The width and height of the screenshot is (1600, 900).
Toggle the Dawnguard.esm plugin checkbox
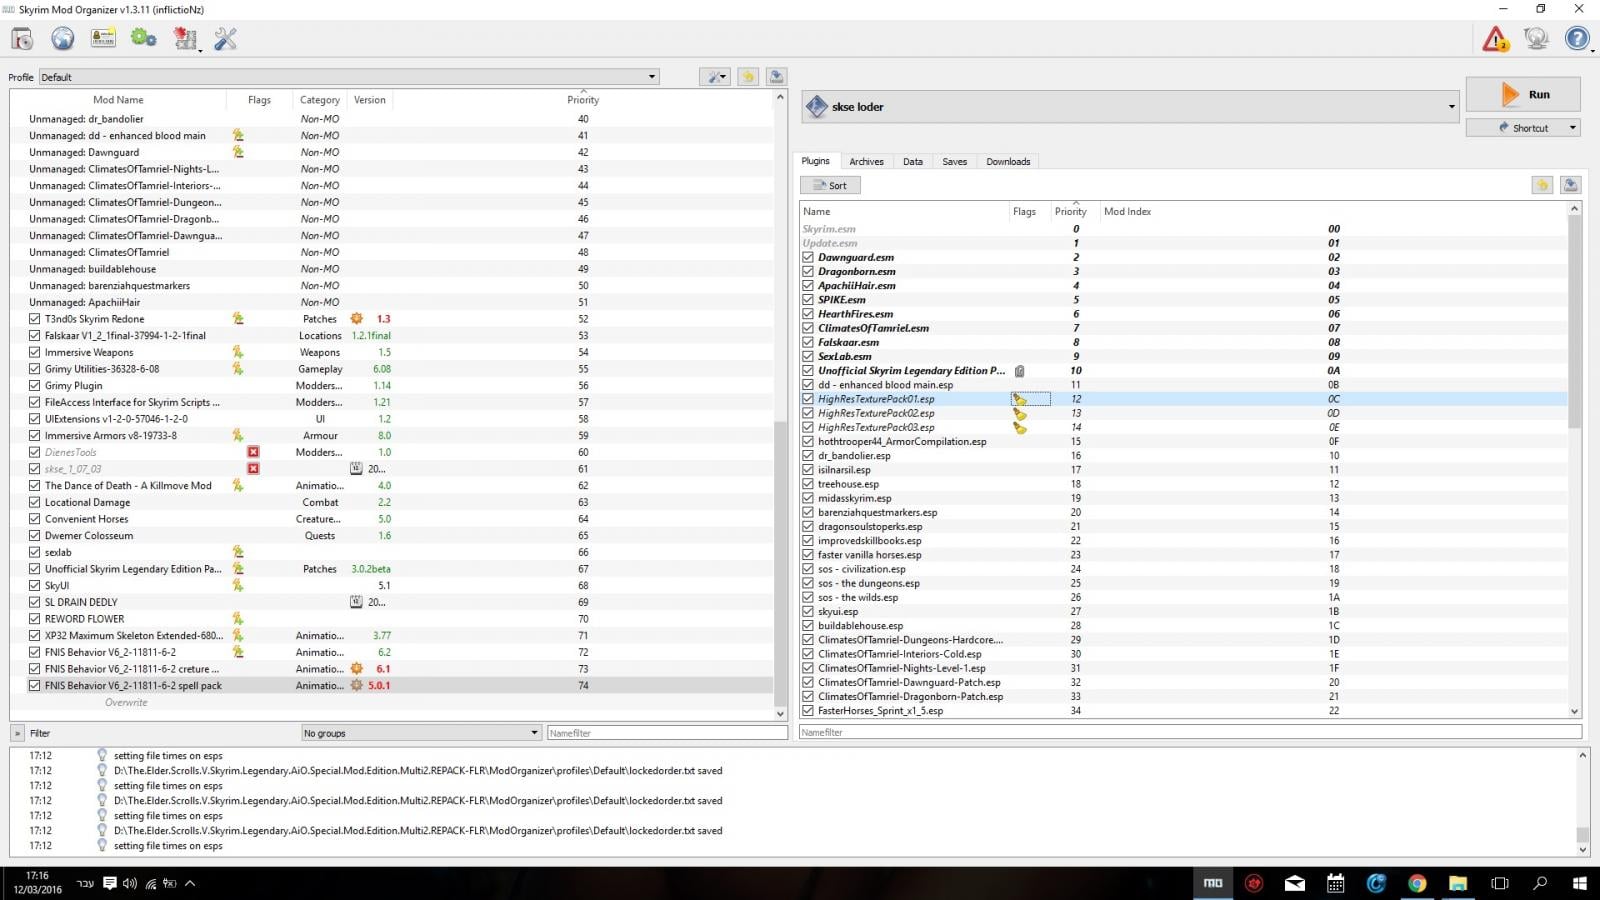(808, 257)
